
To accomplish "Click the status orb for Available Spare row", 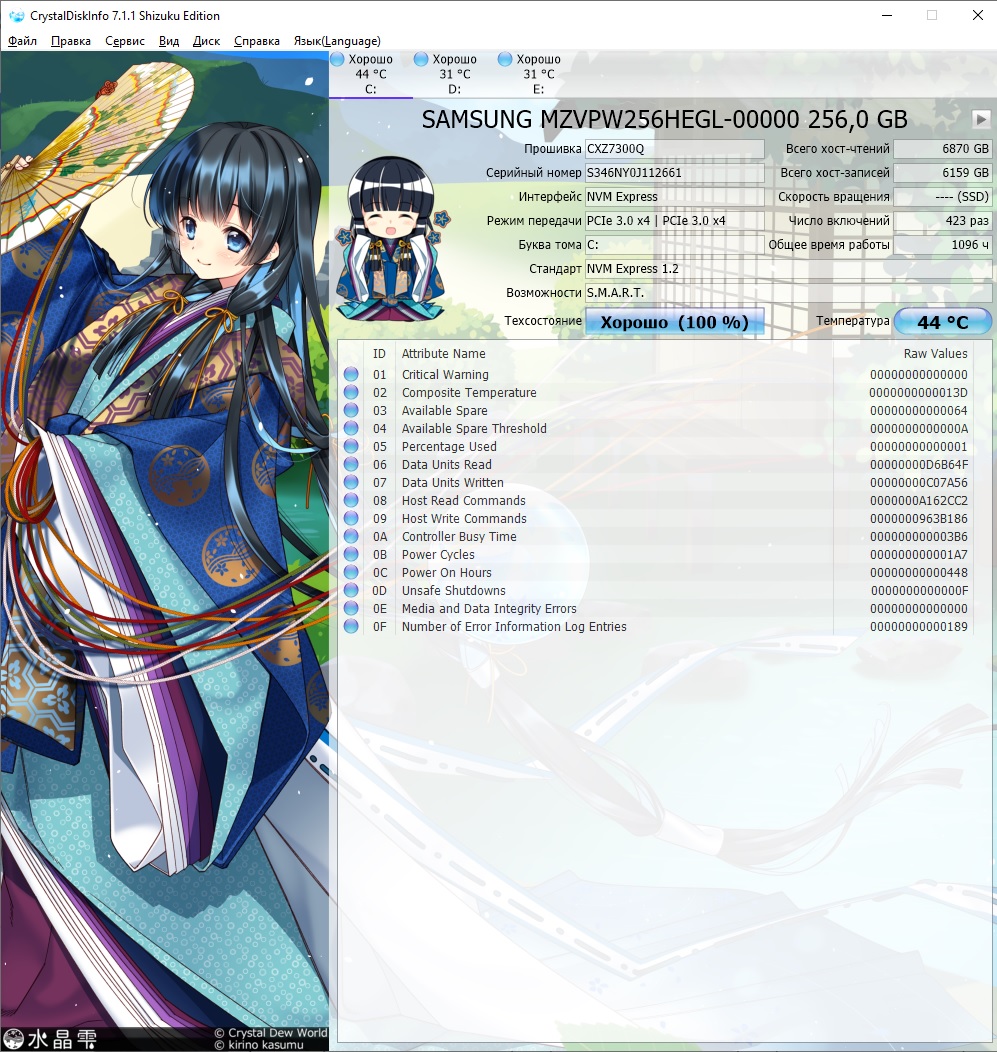I will (351, 410).
